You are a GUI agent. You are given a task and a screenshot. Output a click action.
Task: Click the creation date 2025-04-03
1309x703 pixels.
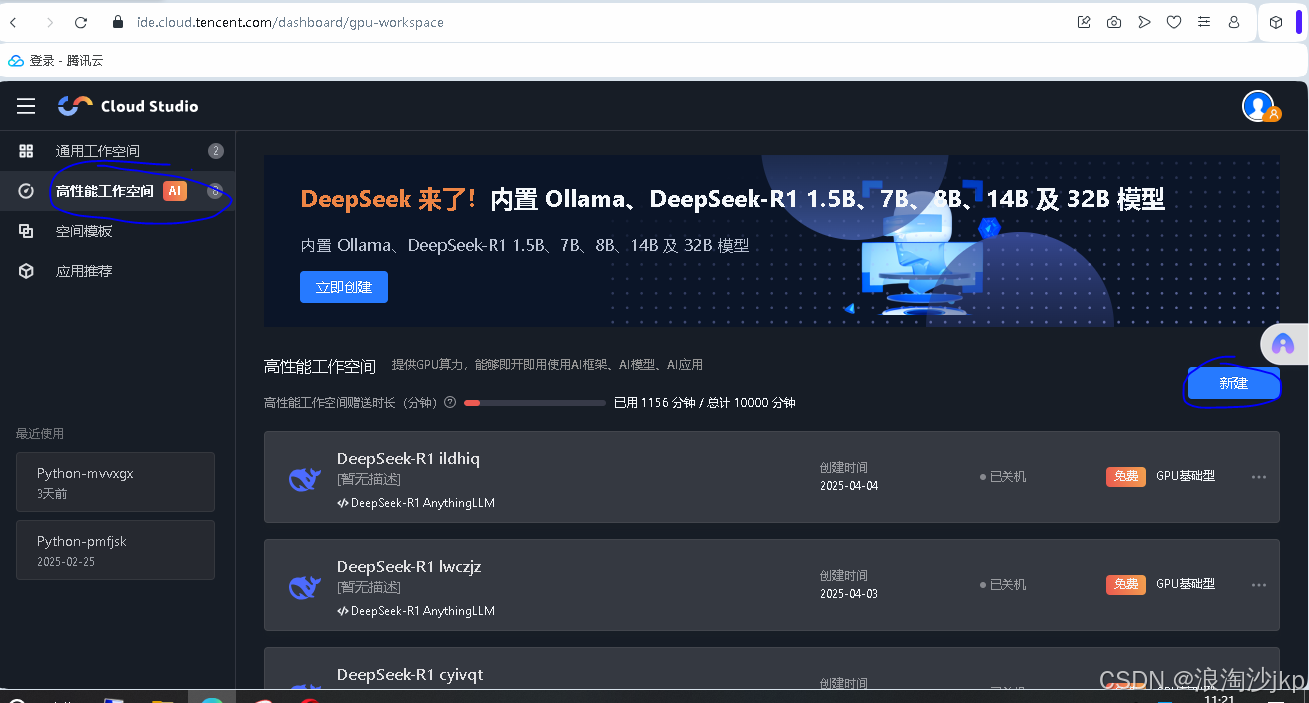[x=849, y=594]
